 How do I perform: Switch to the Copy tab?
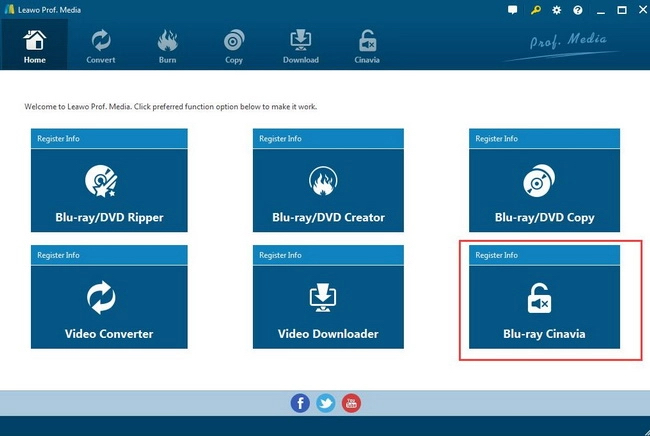pyautogui.click(x=234, y=46)
